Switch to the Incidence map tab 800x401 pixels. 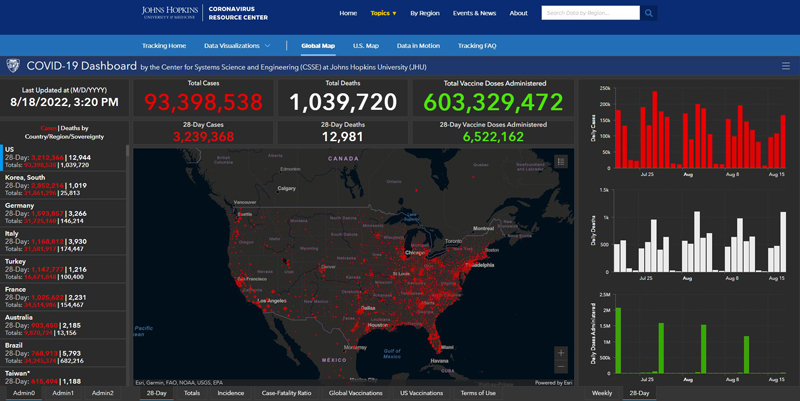click(230, 393)
